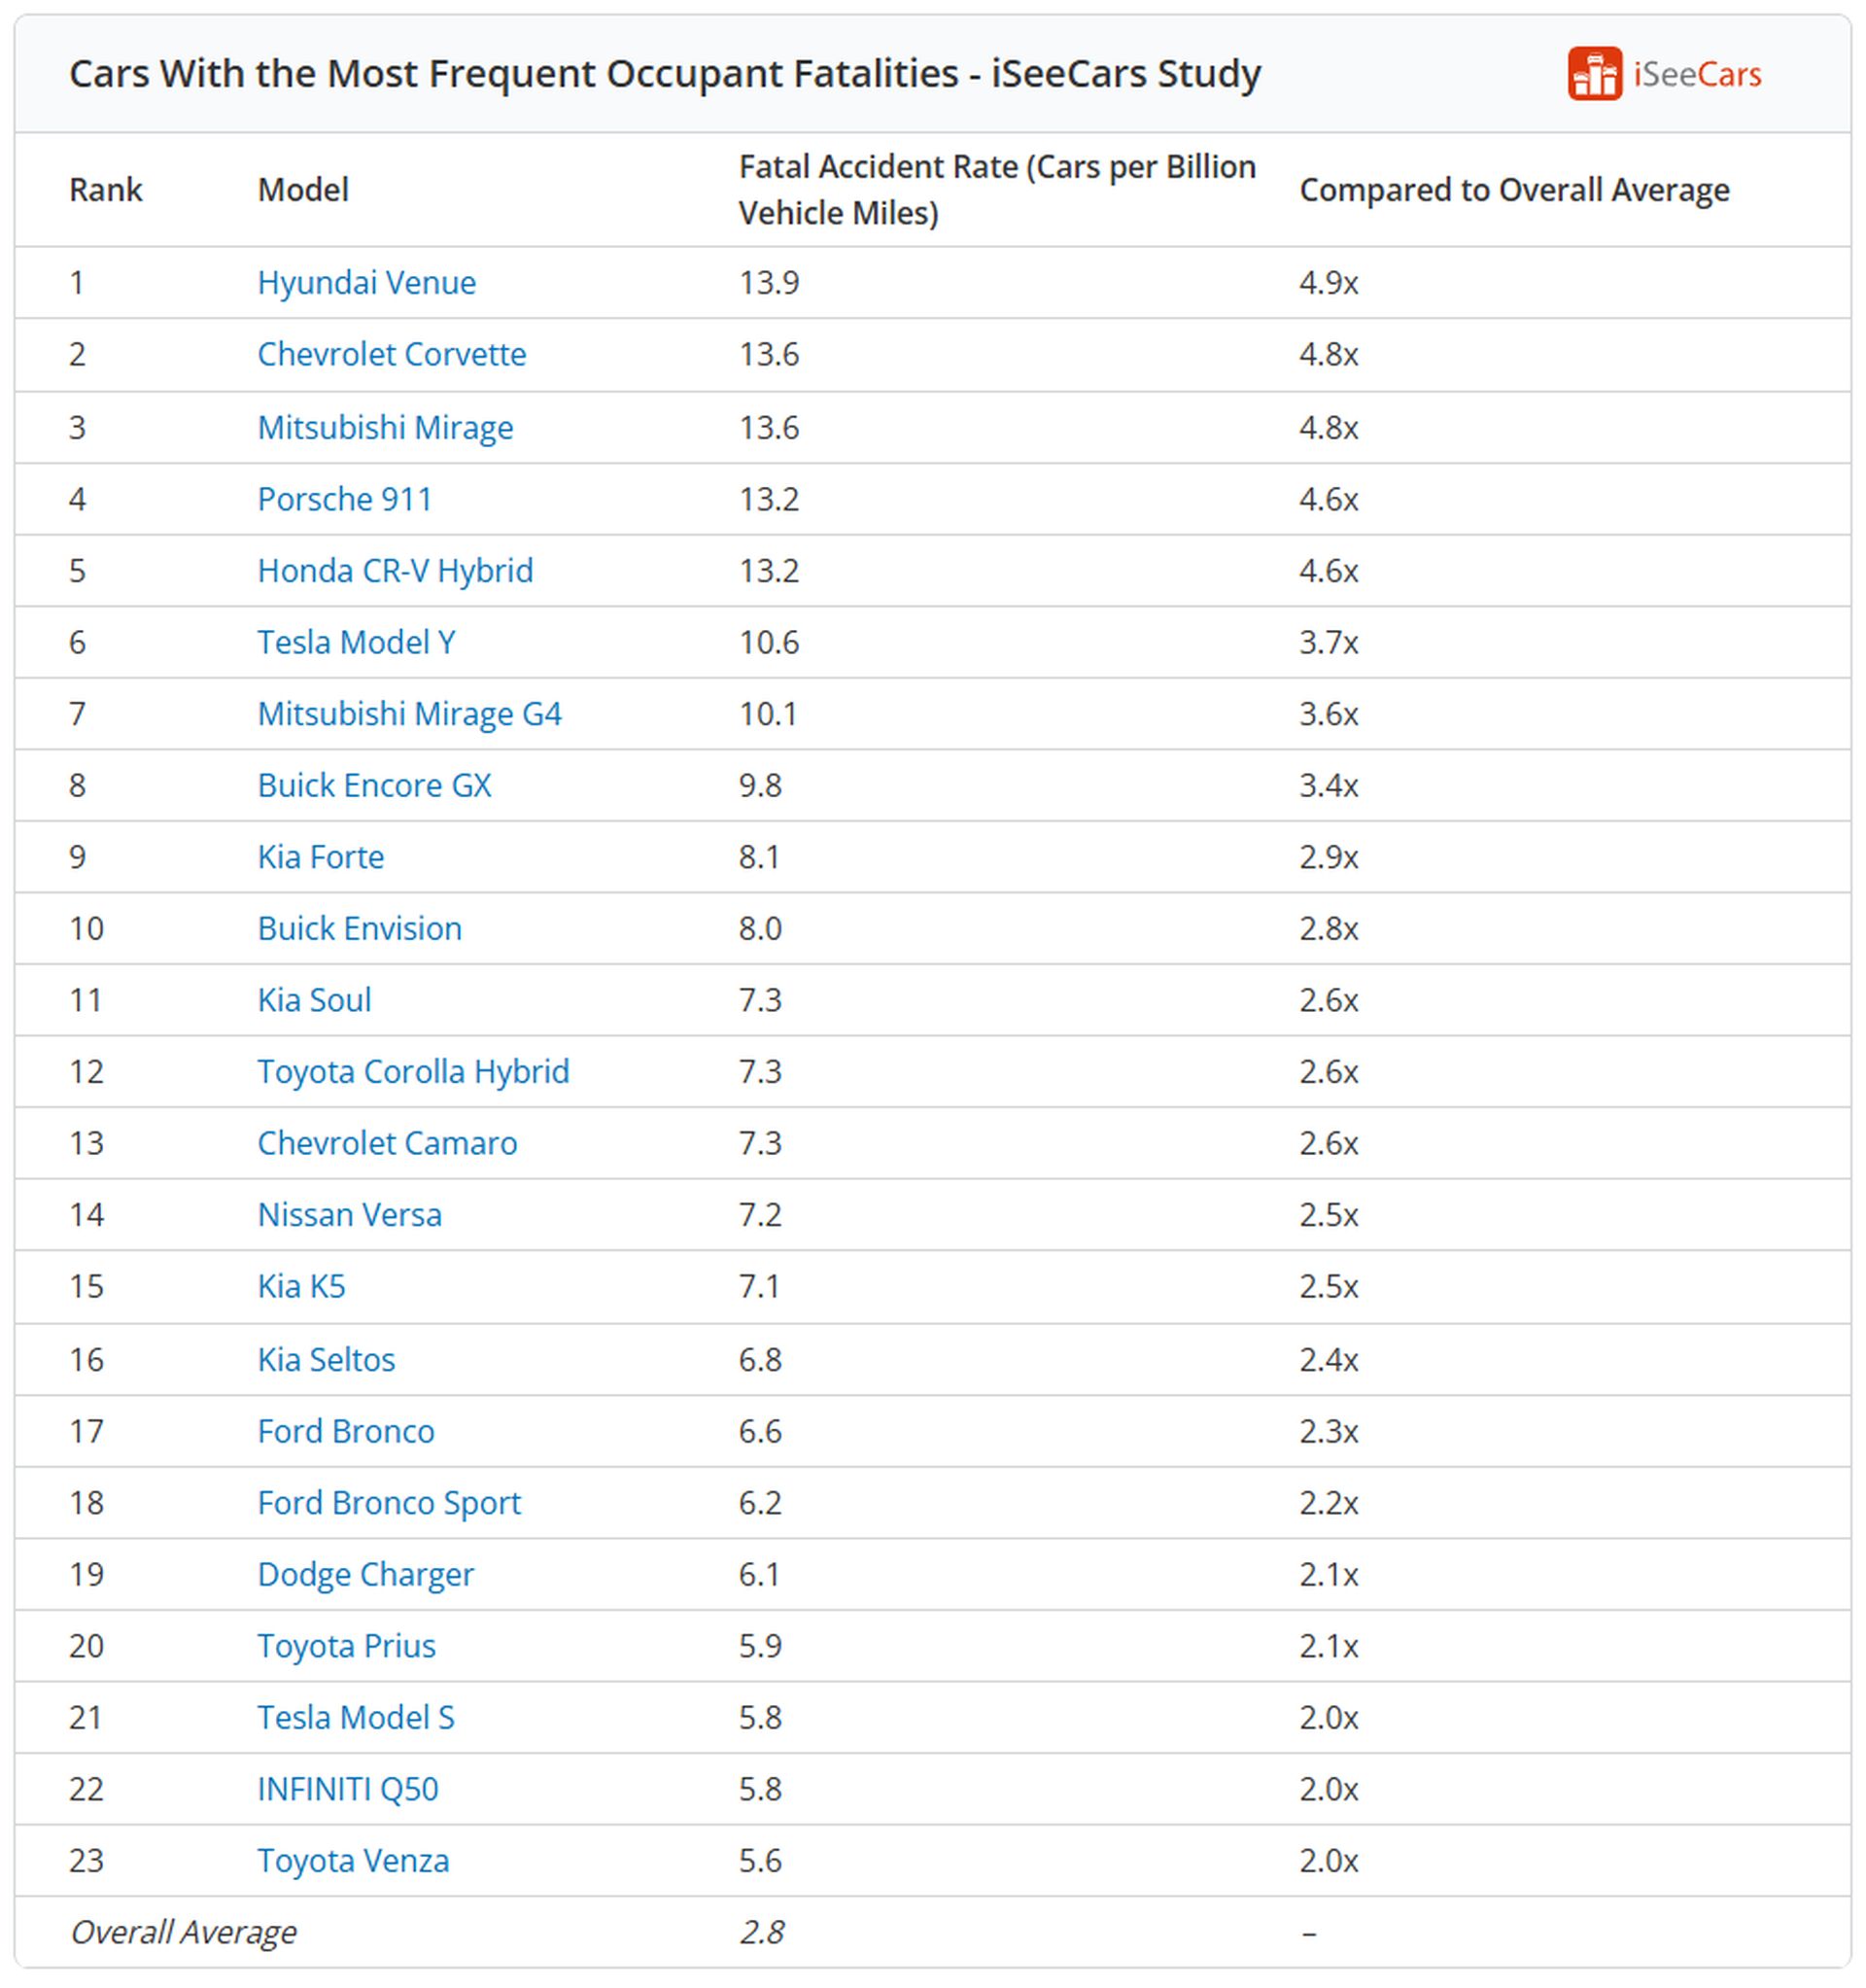
Task: Open the Chevrolet Camaro link
Action: pyautogui.click(x=387, y=1143)
